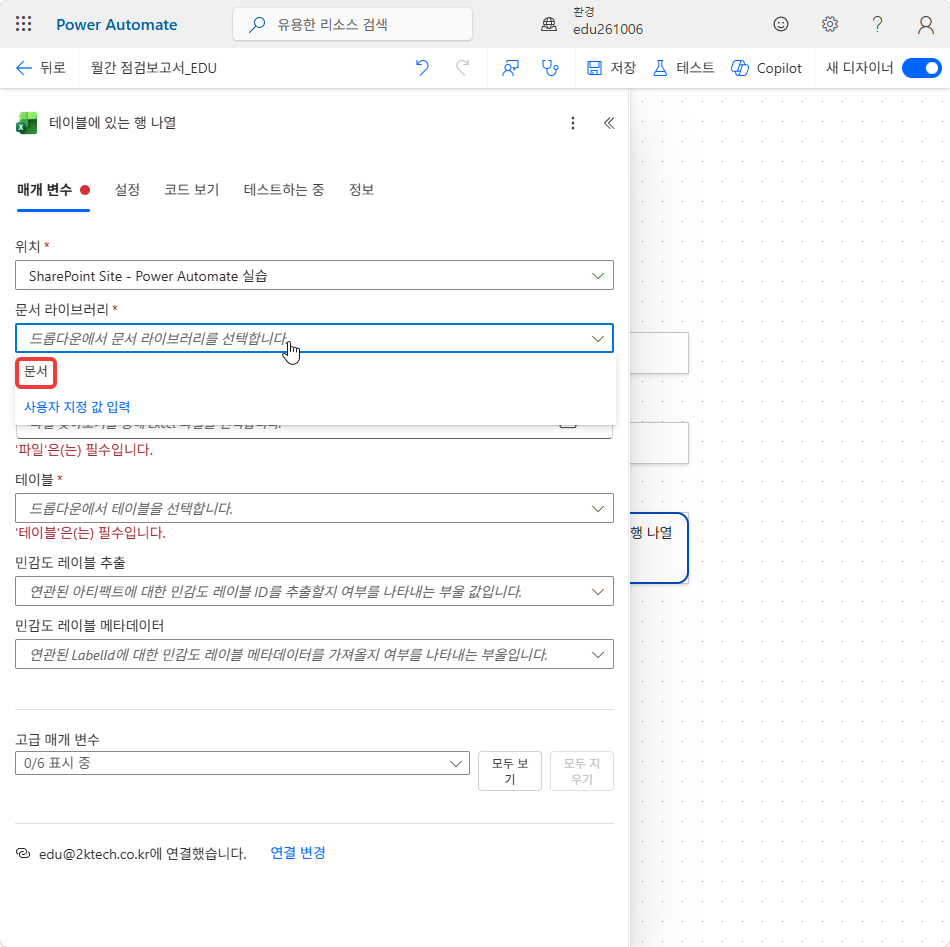Open the Copilot pane
Screen dimensions: 950x947
pyautogui.click(x=766, y=68)
